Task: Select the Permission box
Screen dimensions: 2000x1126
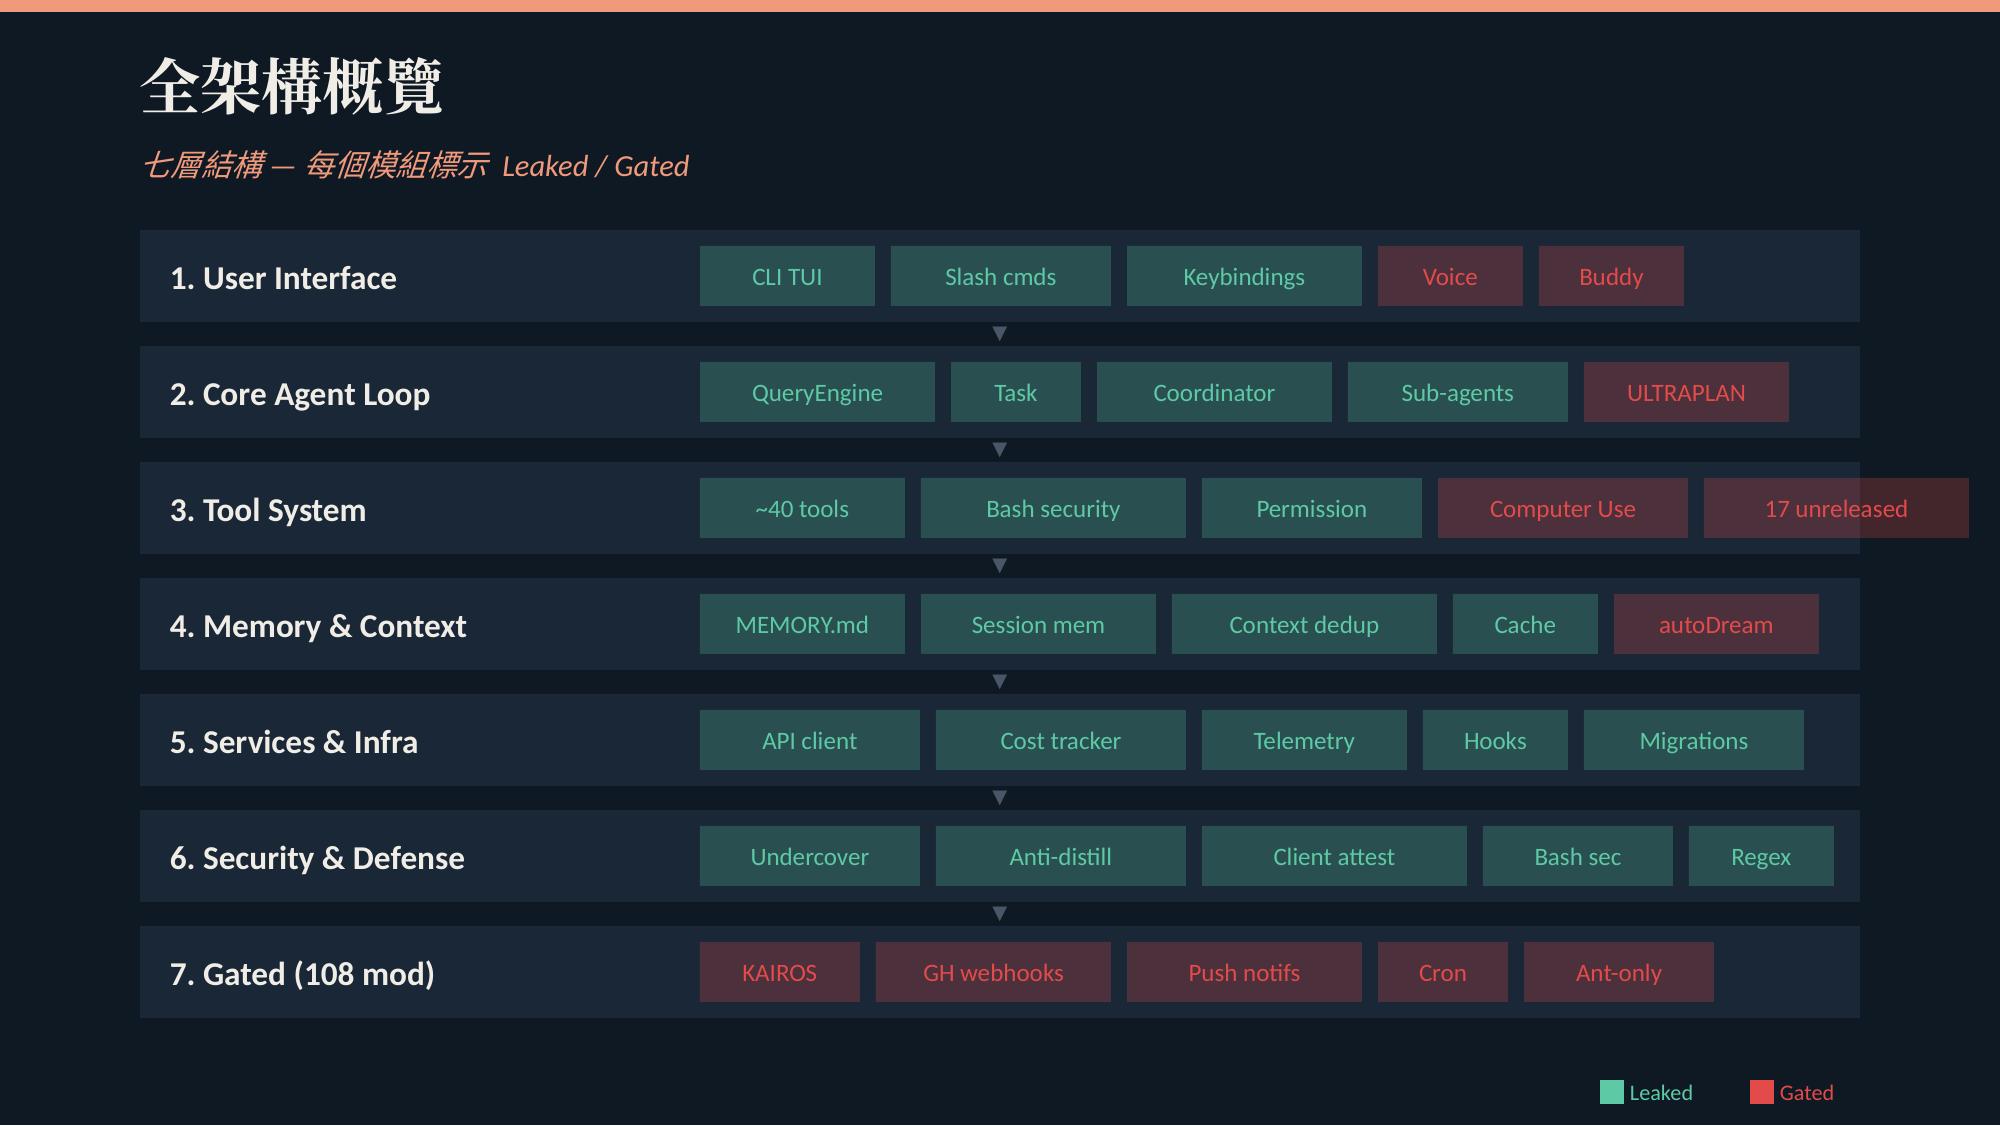Action: [x=1312, y=508]
